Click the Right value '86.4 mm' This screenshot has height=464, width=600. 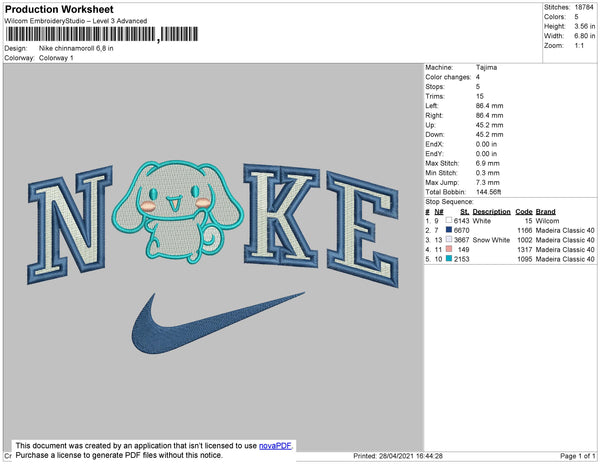489,115
